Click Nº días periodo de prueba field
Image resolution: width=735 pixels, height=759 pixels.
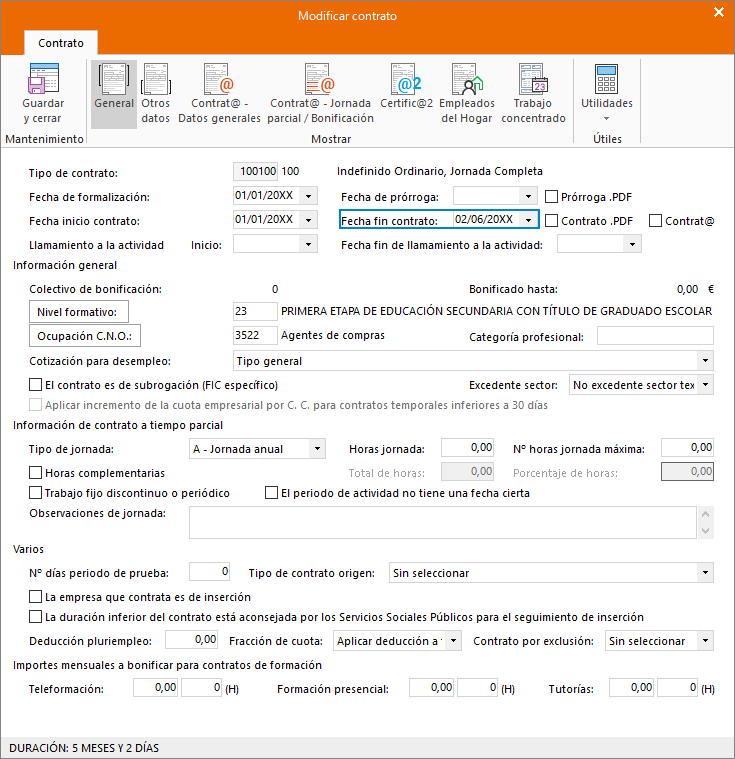pyautogui.click(x=209, y=572)
